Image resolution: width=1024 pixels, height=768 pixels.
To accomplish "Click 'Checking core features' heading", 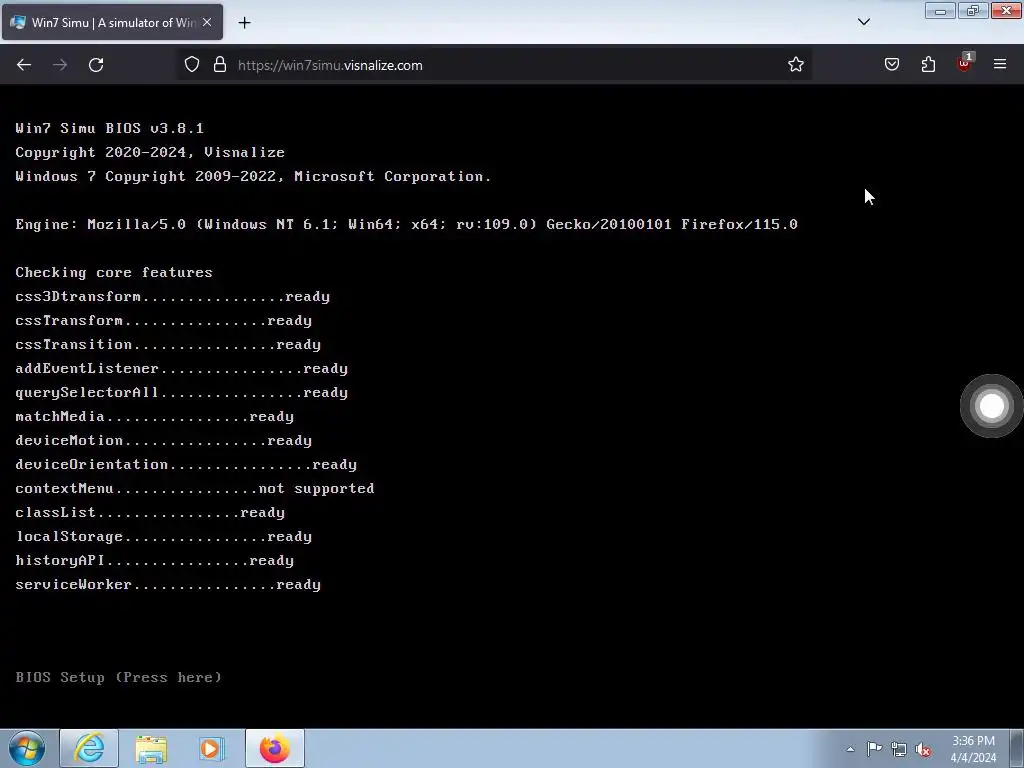I will 114,272.
